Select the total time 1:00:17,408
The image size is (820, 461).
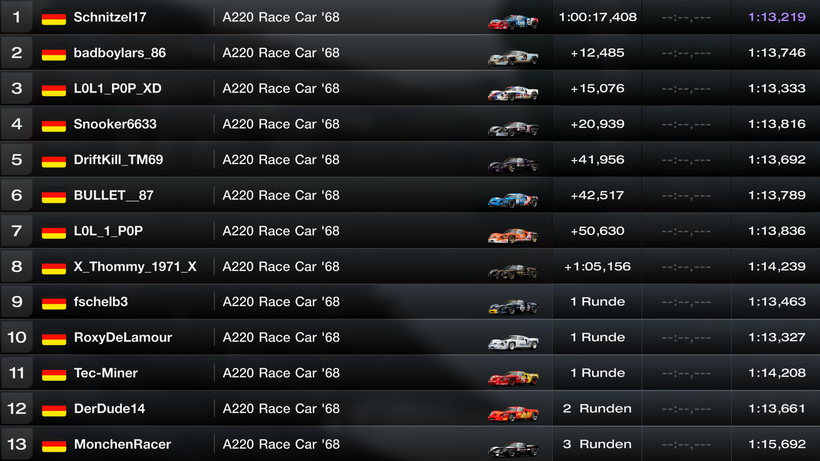(x=598, y=17)
